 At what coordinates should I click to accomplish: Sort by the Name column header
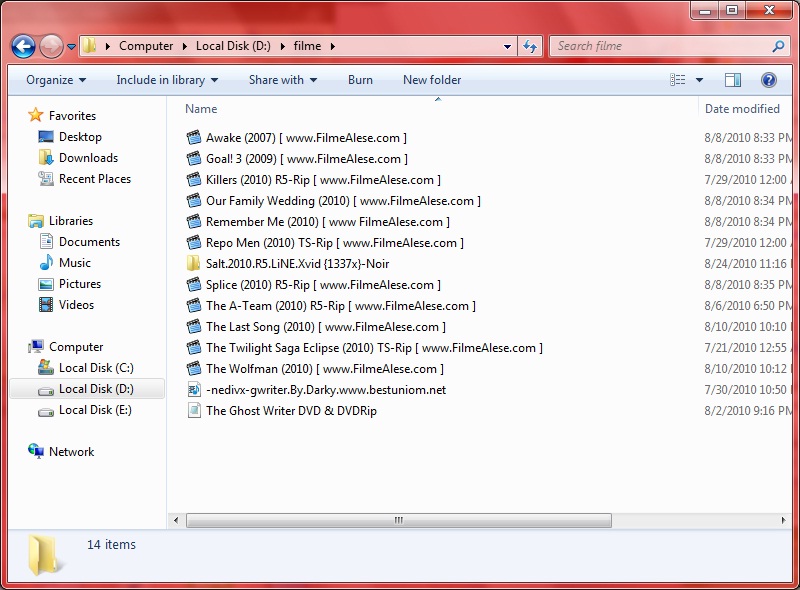point(201,109)
